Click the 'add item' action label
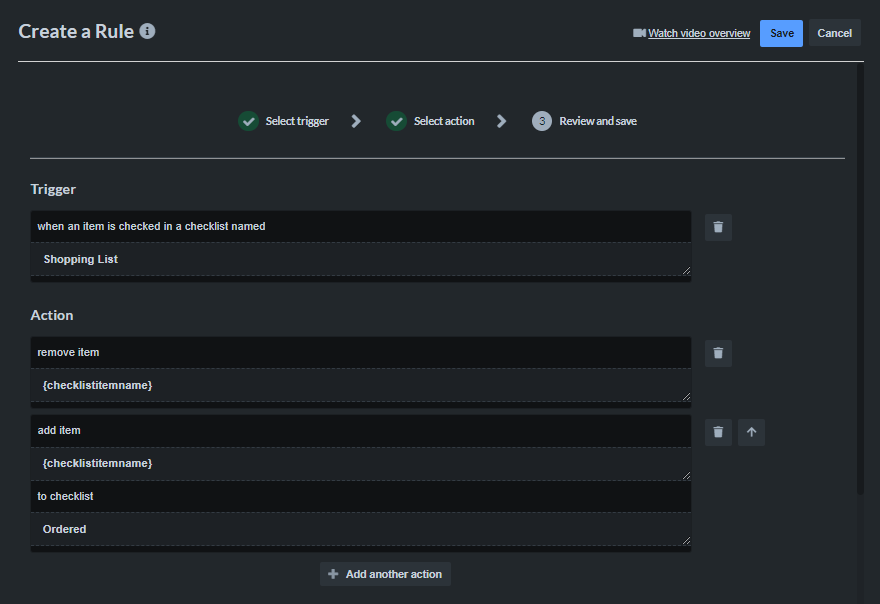The image size is (880, 604). (59, 431)
